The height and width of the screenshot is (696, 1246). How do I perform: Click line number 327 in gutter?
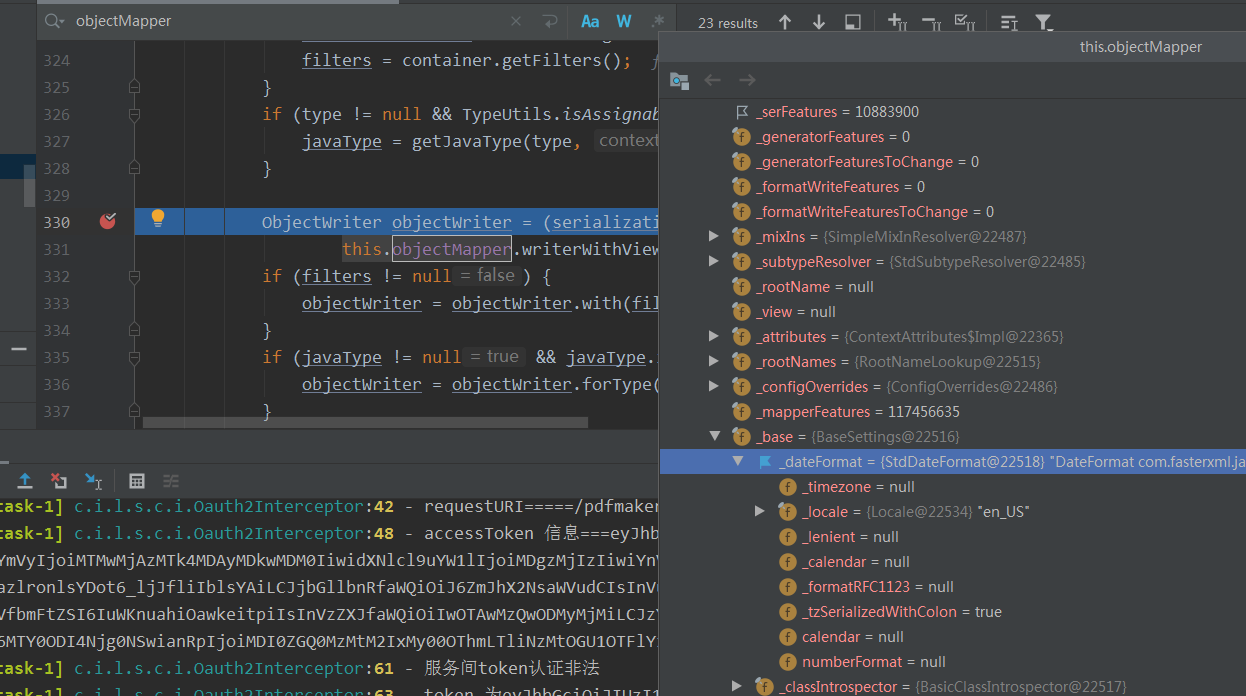(x=57, y=141)
